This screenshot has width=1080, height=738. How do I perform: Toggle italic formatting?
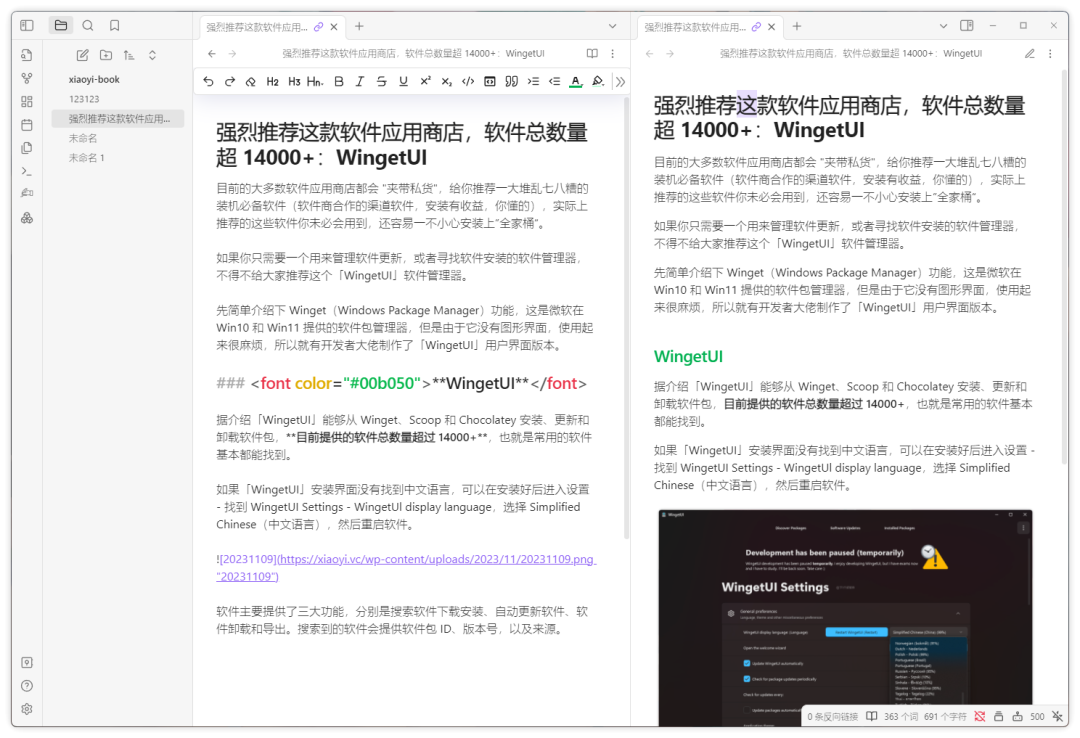pyautogui.click(x=360, y=81)
